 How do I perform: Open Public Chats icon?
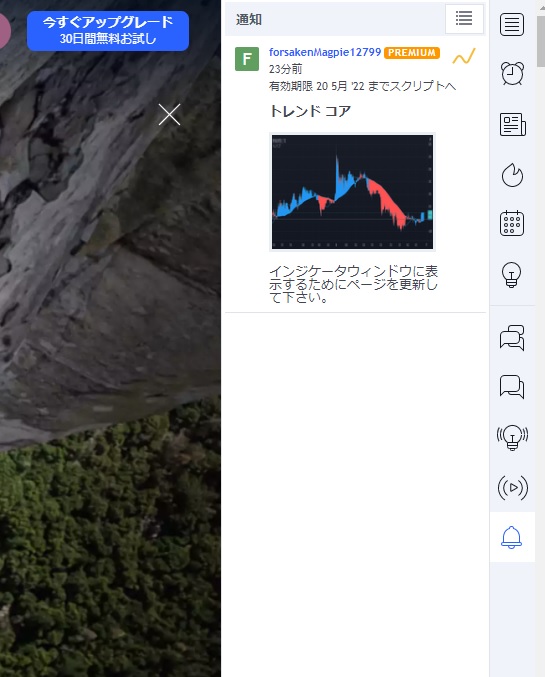click(512, 337)
